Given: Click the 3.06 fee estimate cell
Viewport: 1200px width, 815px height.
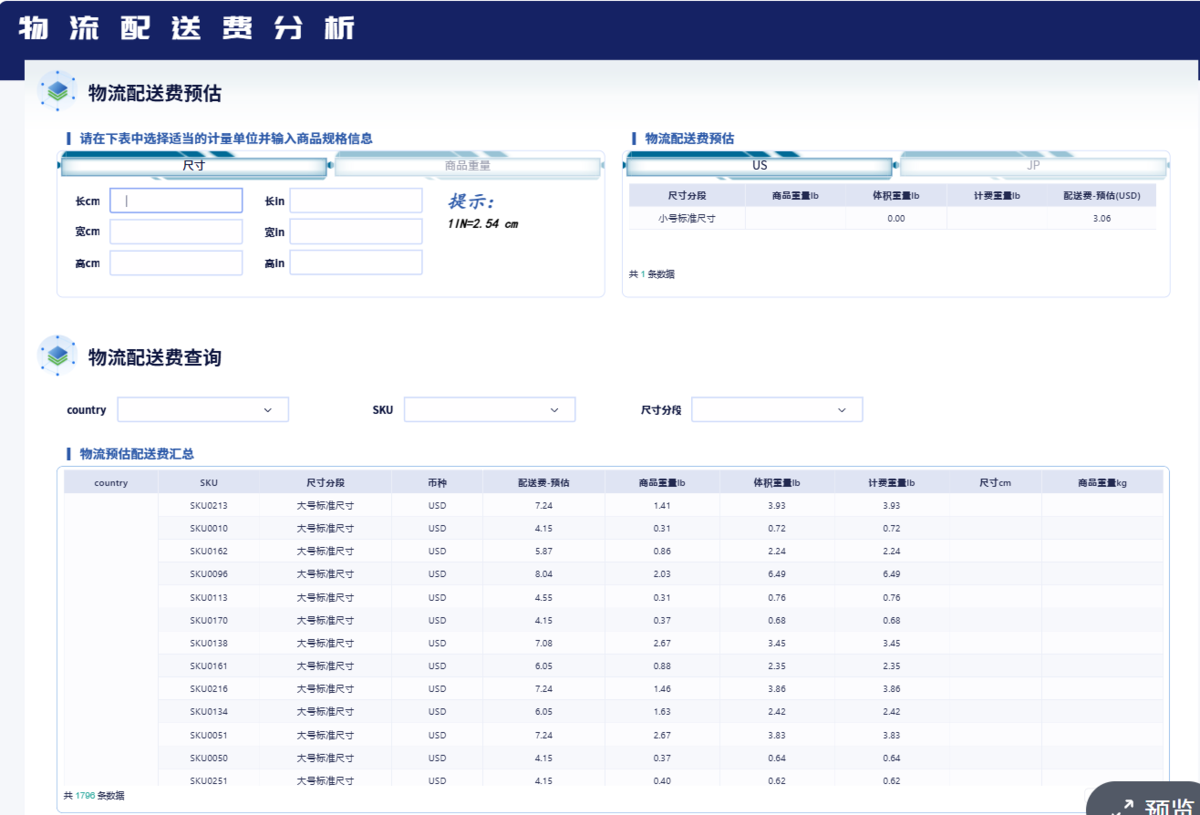Looking at the screenshot, I should [x=1102, y=218].
